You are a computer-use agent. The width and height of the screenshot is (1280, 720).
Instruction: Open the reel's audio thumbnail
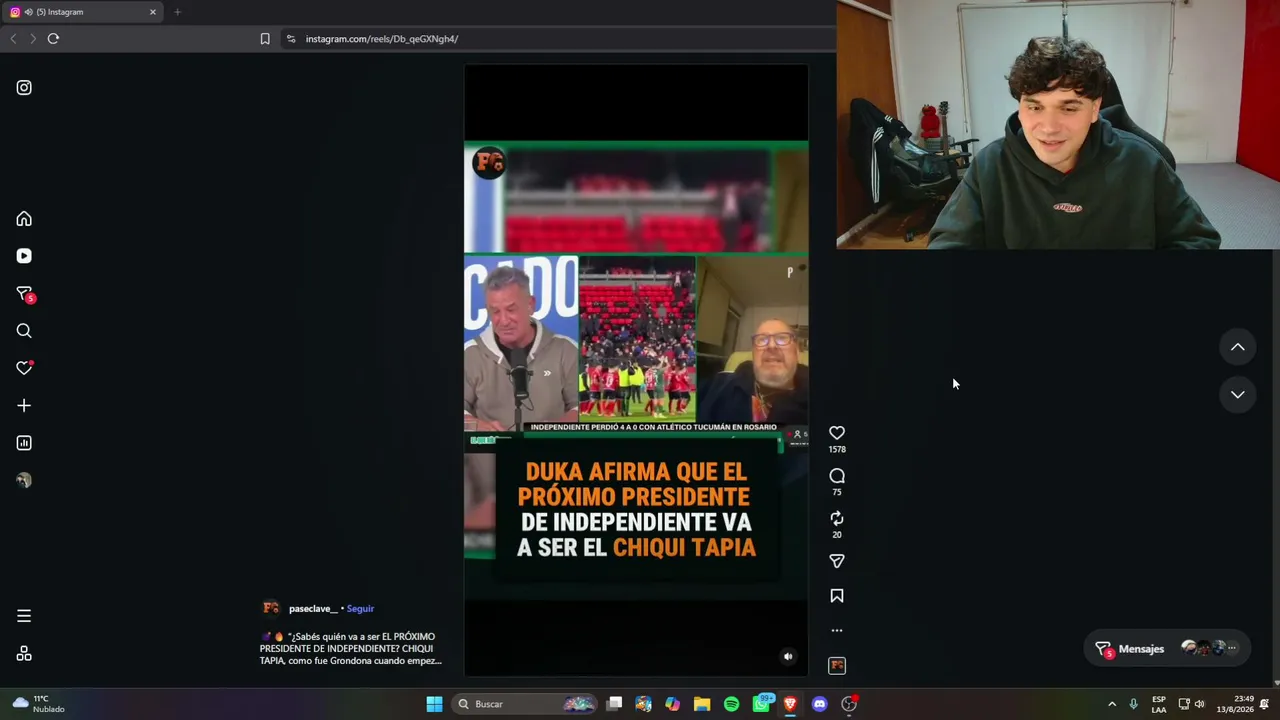point(837,666)
